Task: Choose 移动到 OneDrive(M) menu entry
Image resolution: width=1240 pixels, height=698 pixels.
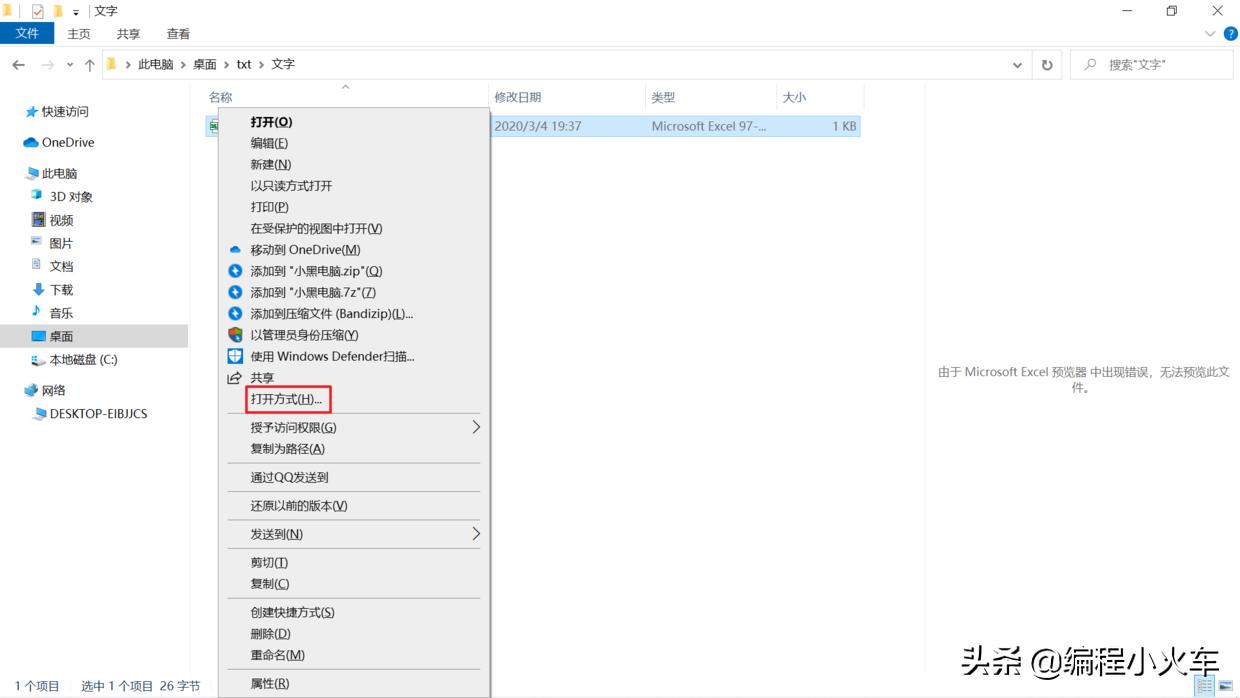Action: click(354, 250)
